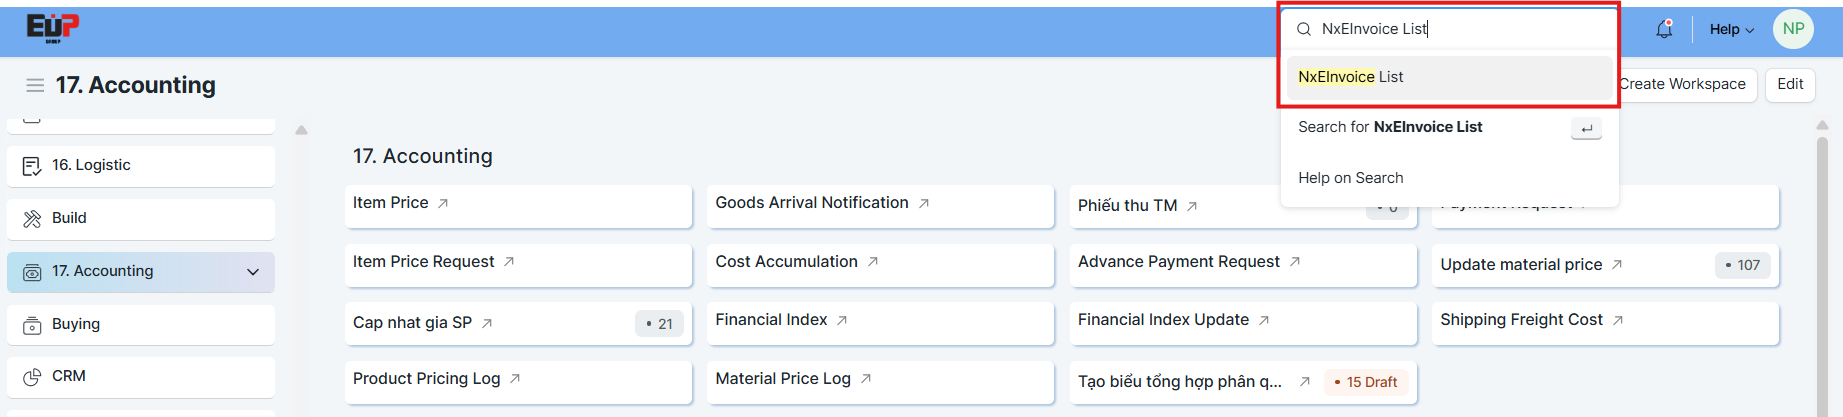Click the Create Workspace button
The width and height of the screenshot is (1843, 417).
[x=1682, y=84]
